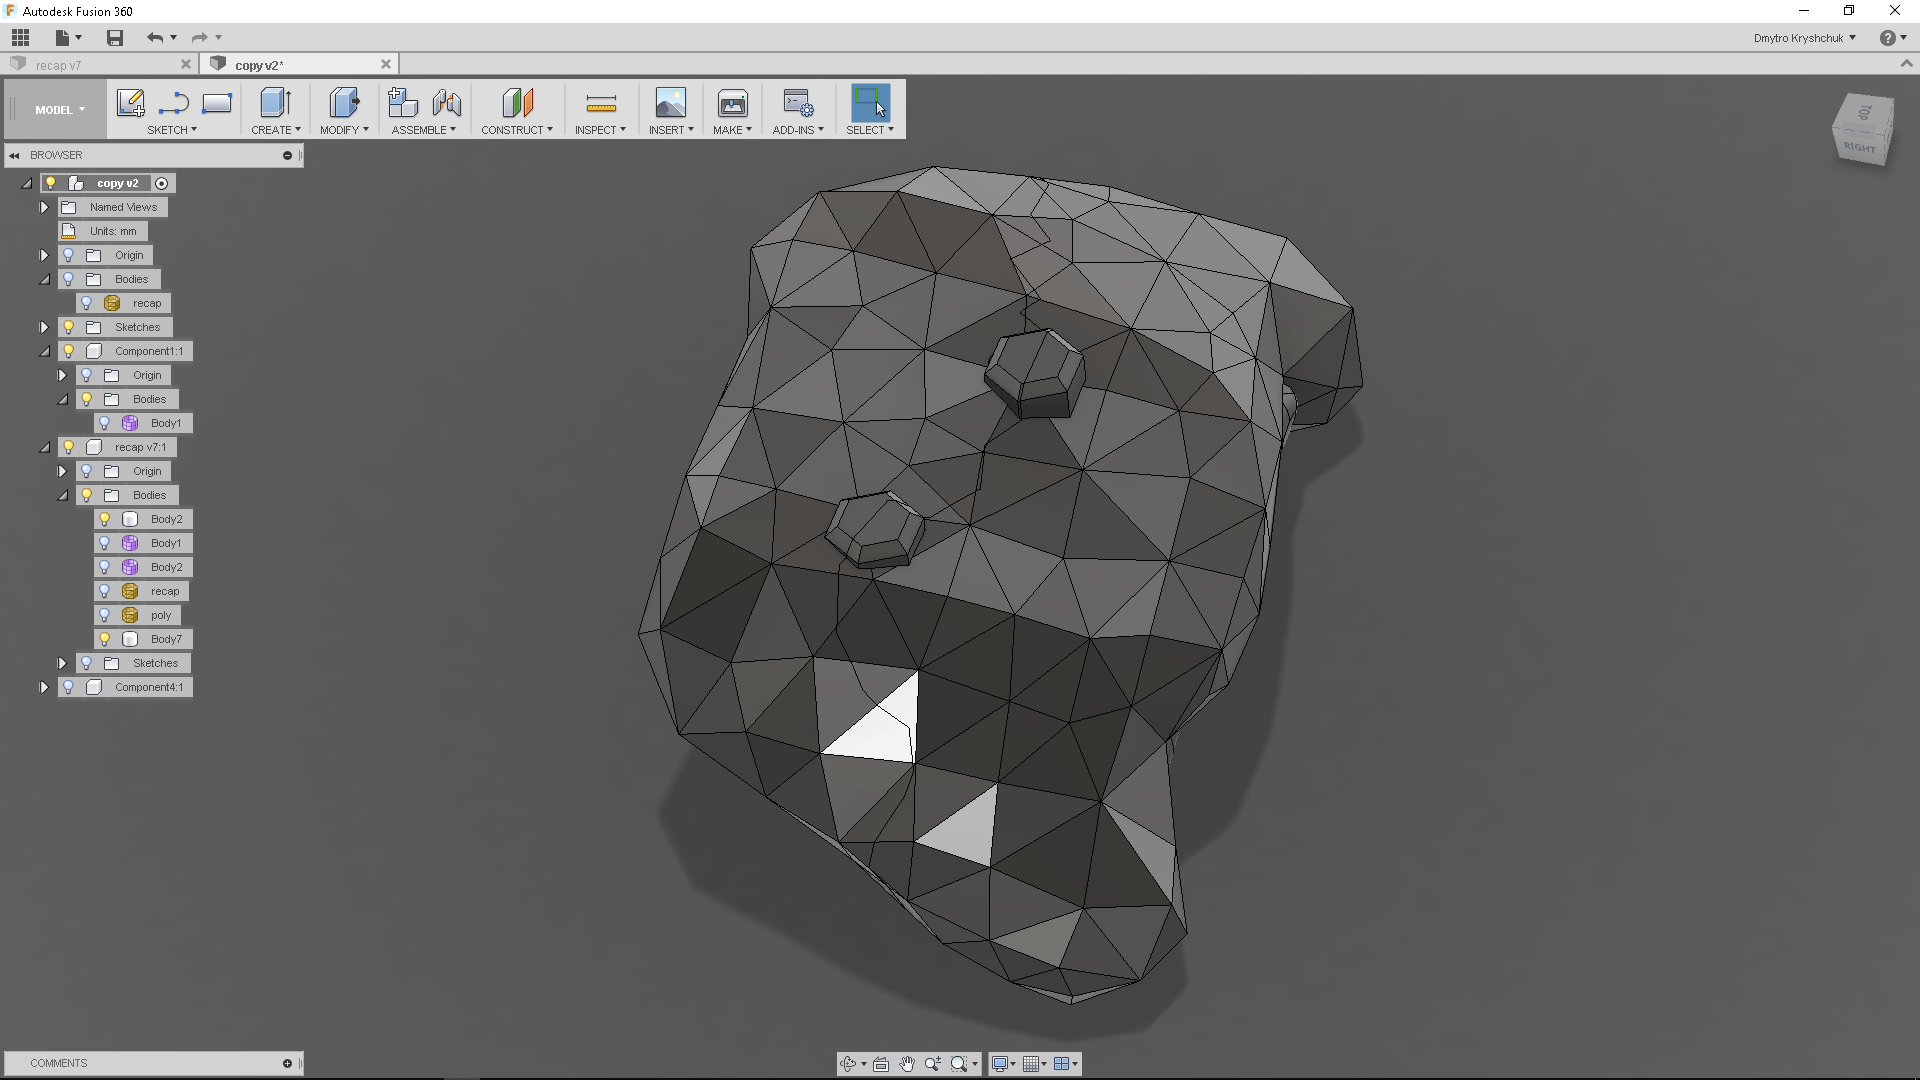Click the ViewCube RIGHT face
Screen dimensions: 1920x1080
[x=1860, y=147]
